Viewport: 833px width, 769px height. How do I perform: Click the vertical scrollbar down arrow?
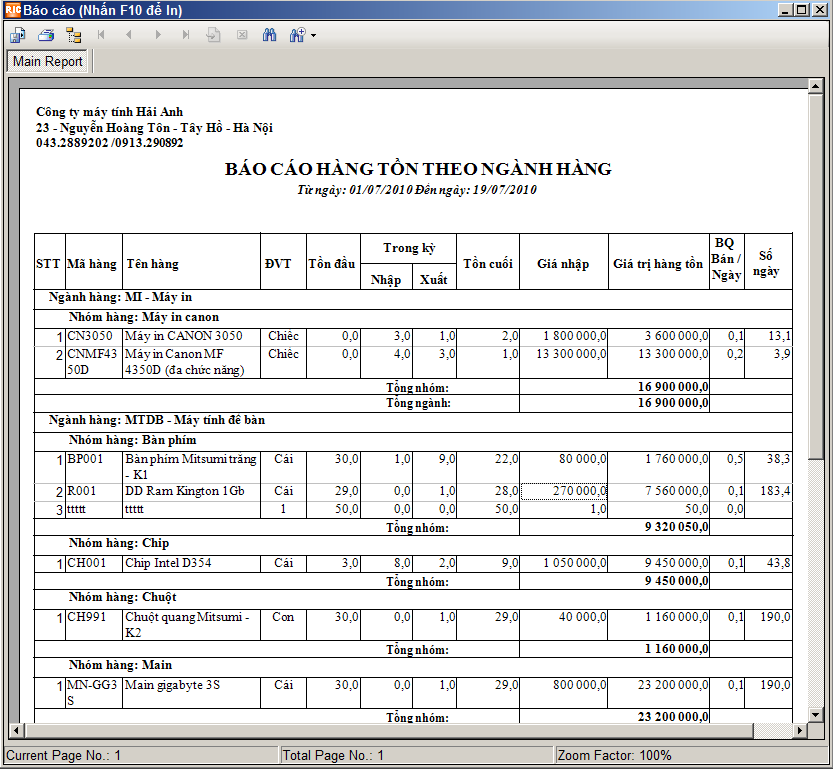point(815,715)
